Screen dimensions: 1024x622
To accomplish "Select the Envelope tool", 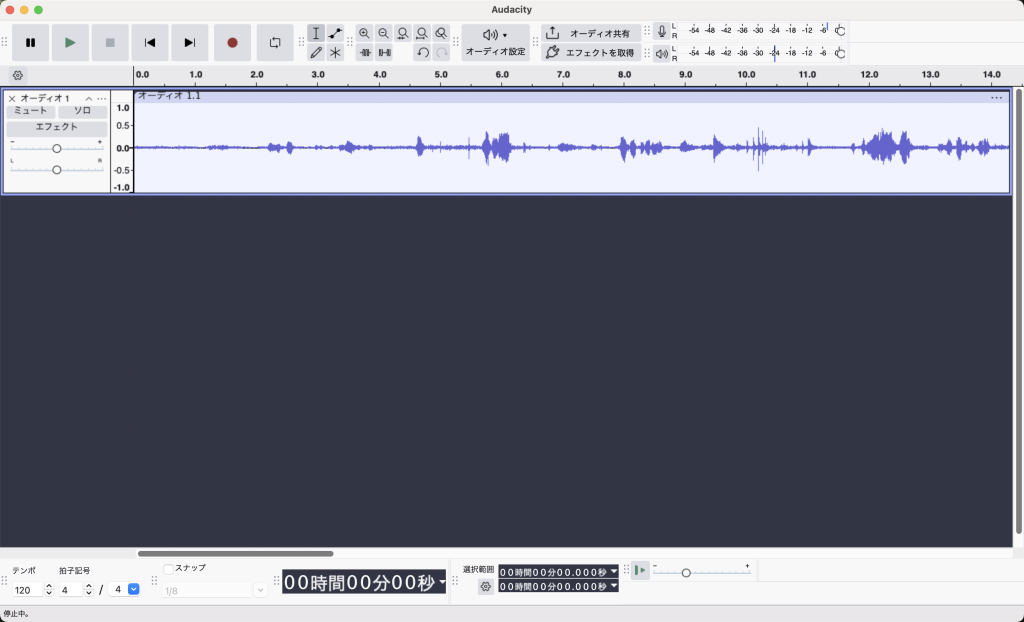I will 335,33.
